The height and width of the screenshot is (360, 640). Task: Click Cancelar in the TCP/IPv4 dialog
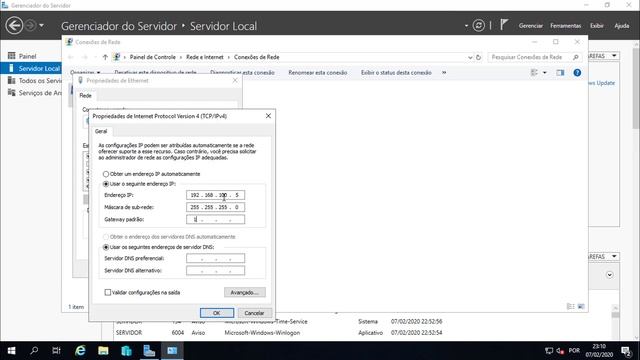pos(254,313)
